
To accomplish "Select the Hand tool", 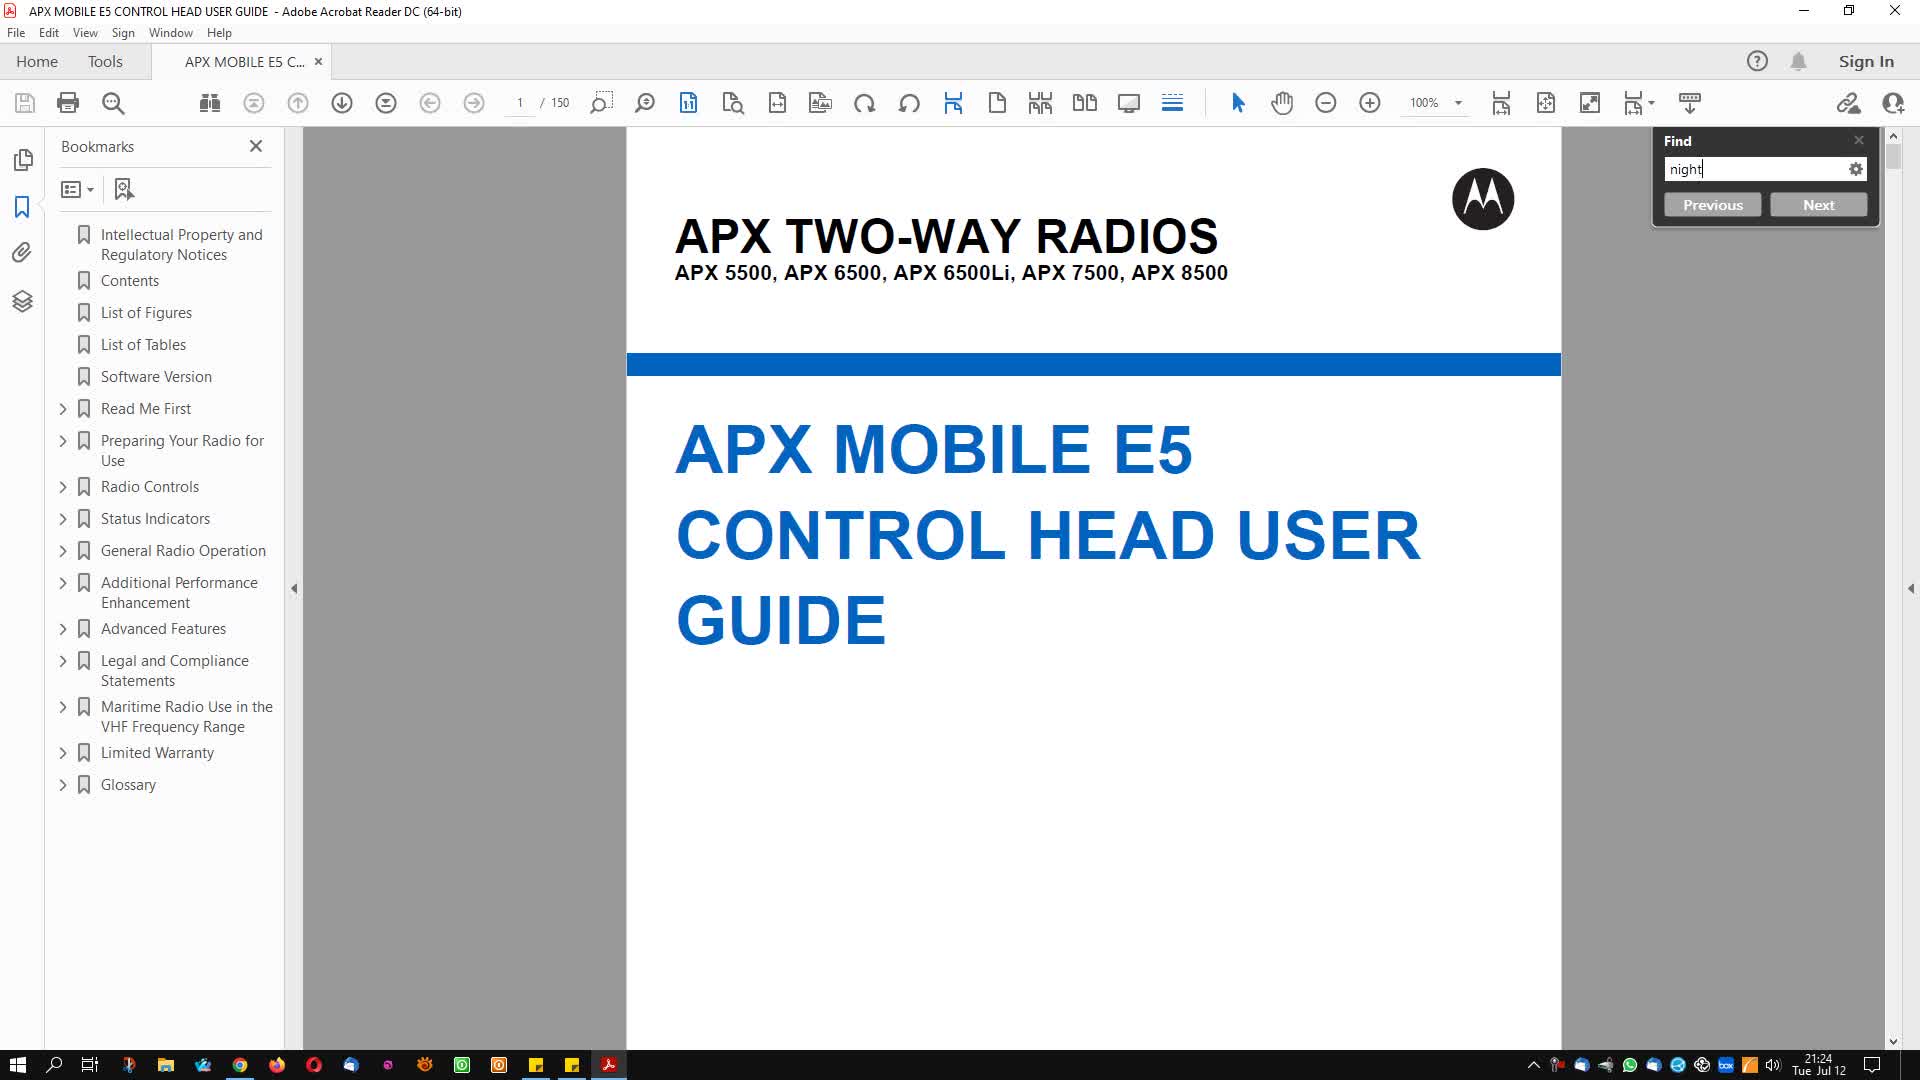I will tap(1283, 103).
